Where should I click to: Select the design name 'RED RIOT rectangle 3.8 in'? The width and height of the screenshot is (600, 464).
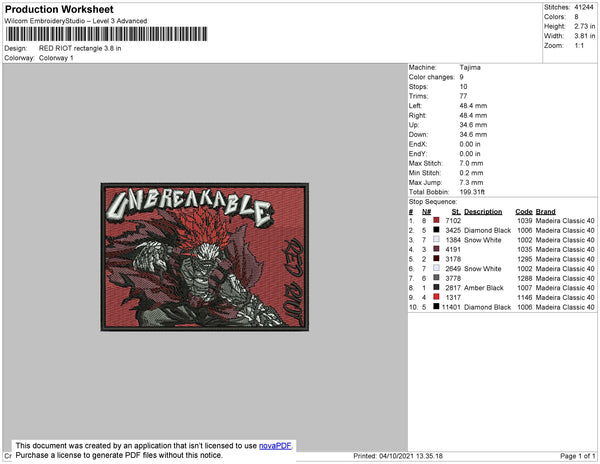pos(80,49)
